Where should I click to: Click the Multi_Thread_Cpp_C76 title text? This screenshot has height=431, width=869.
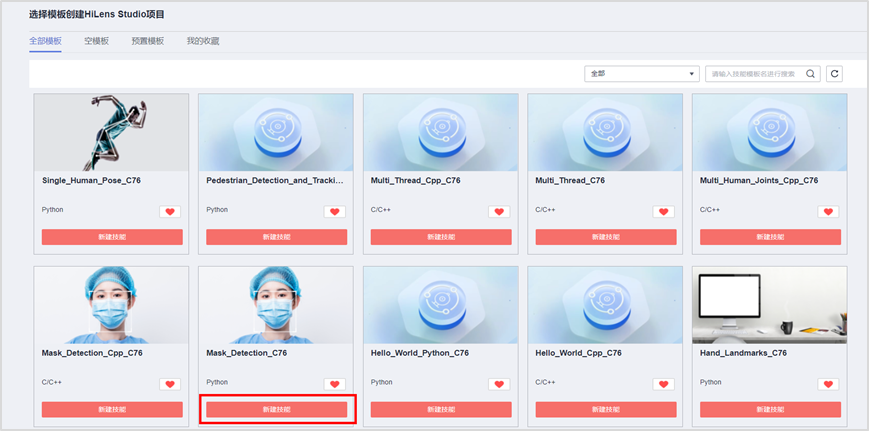(416, 181)
